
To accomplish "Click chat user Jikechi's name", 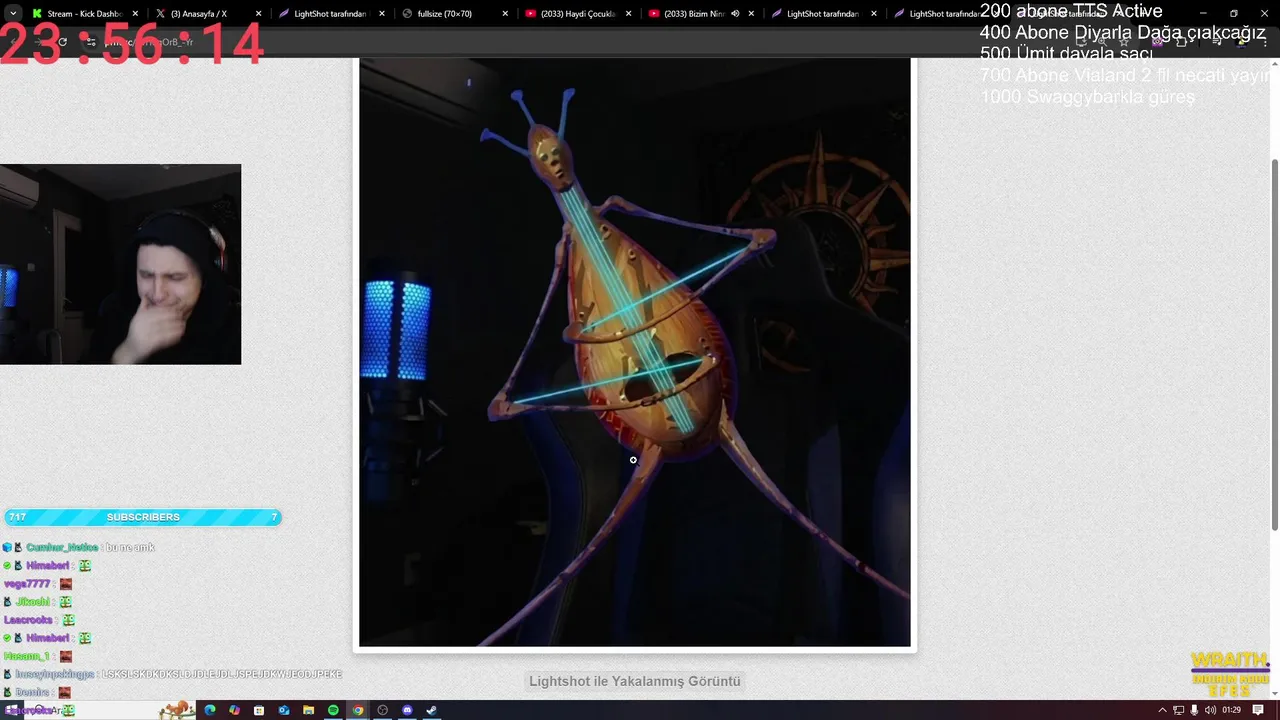I will click(33, 602).
